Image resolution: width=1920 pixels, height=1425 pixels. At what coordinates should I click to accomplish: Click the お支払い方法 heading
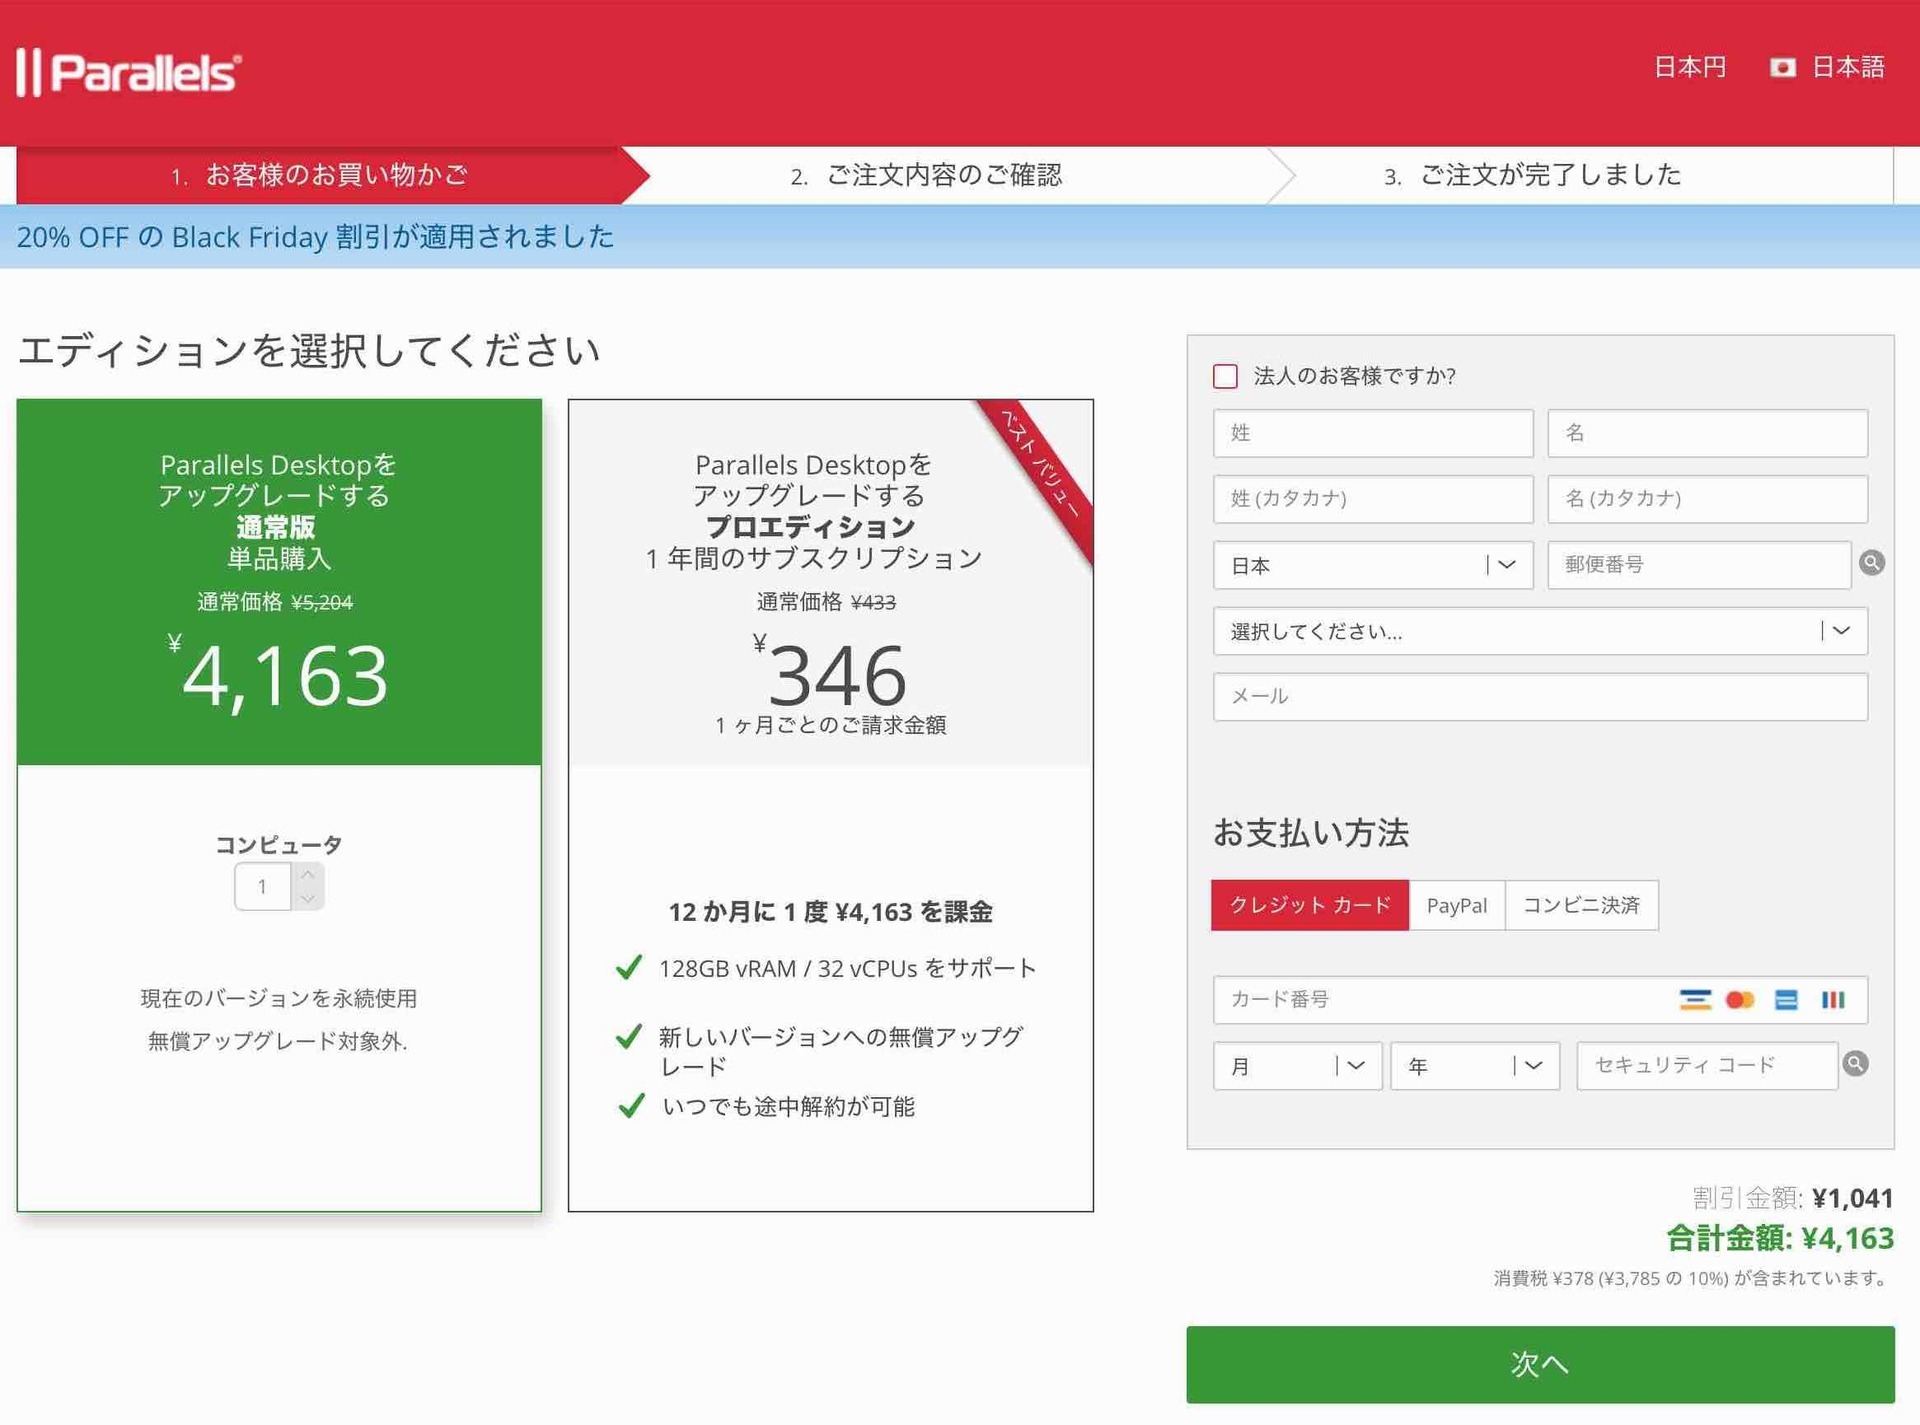click(1311, 833)
